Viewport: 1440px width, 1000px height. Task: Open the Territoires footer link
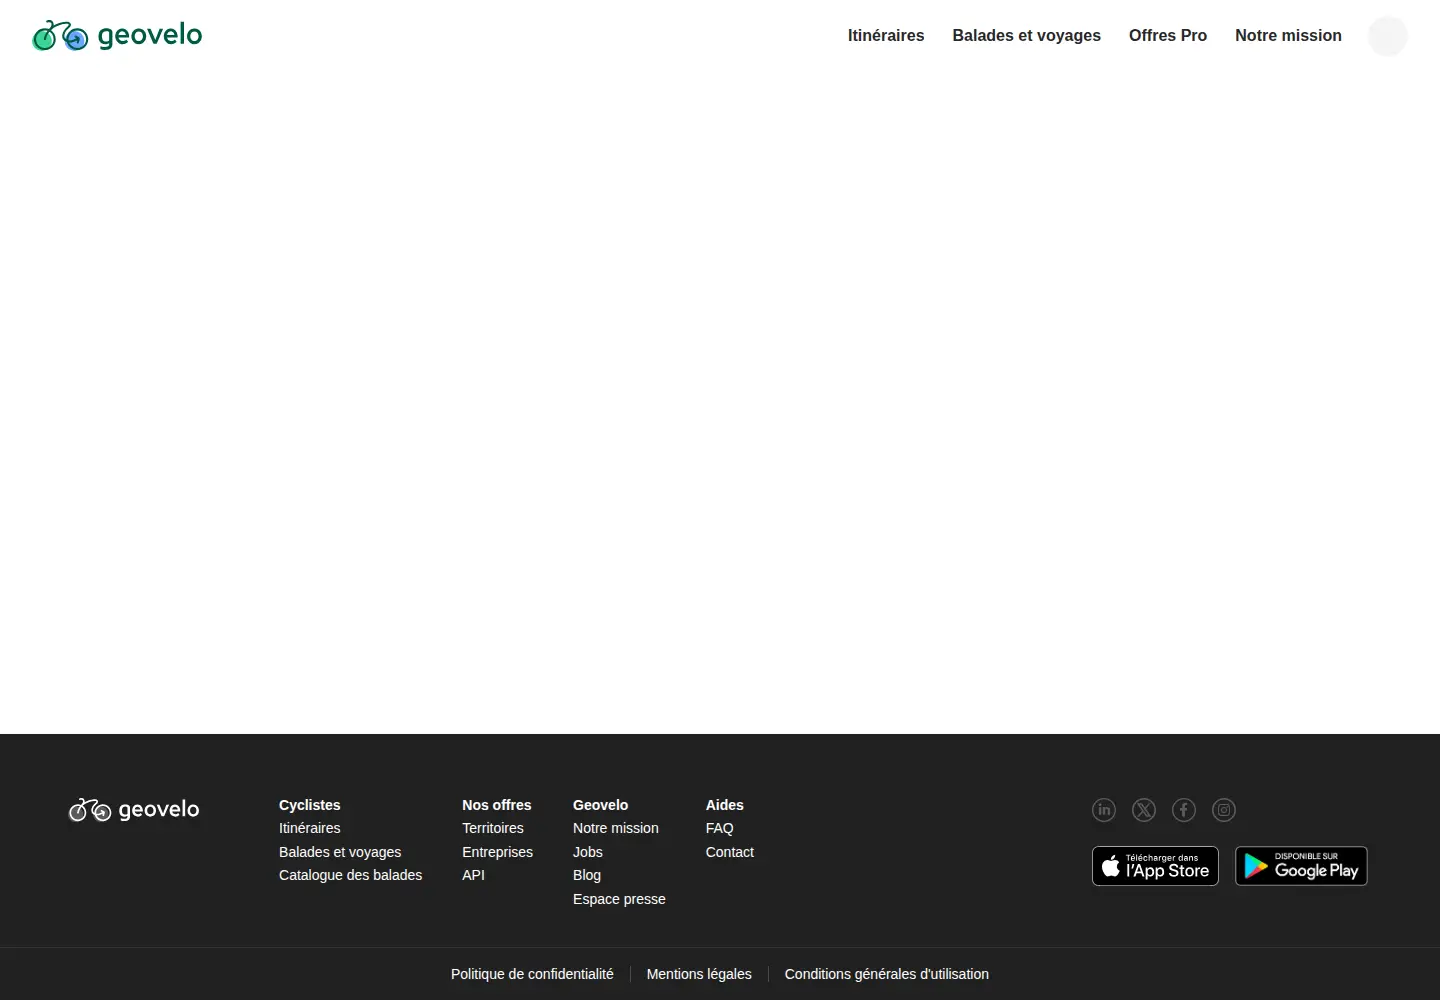coord(493,828)
